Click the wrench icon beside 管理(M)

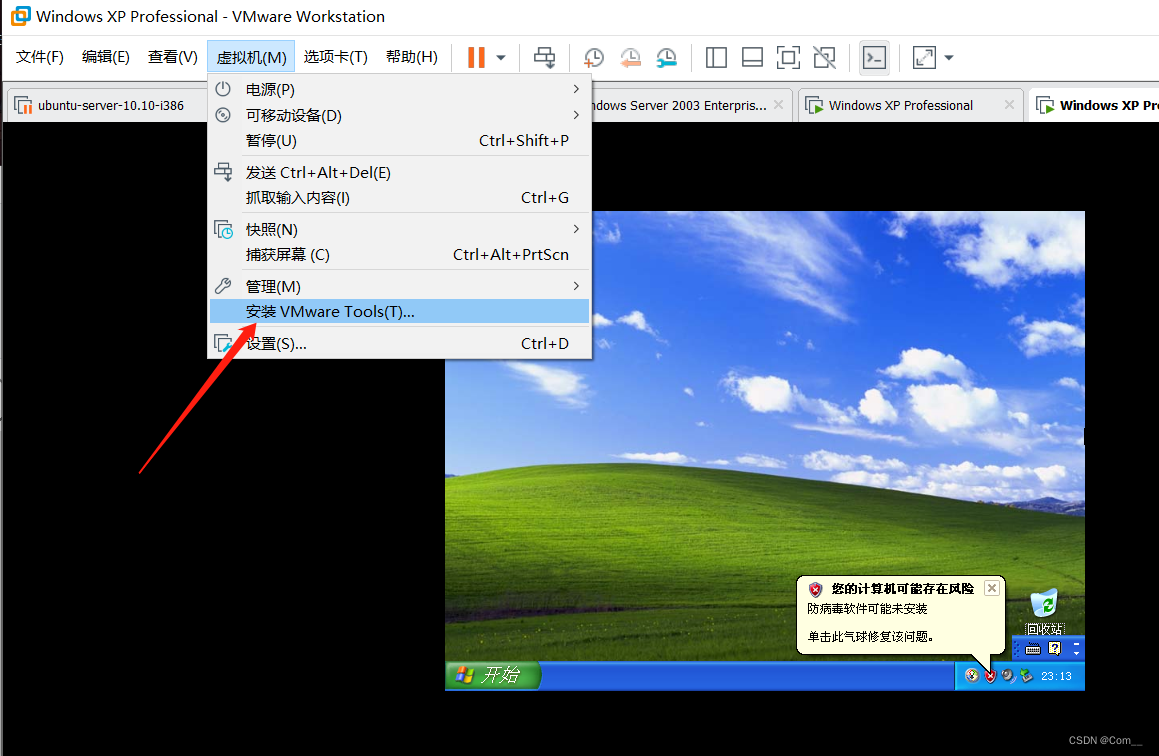pos(222,286)
